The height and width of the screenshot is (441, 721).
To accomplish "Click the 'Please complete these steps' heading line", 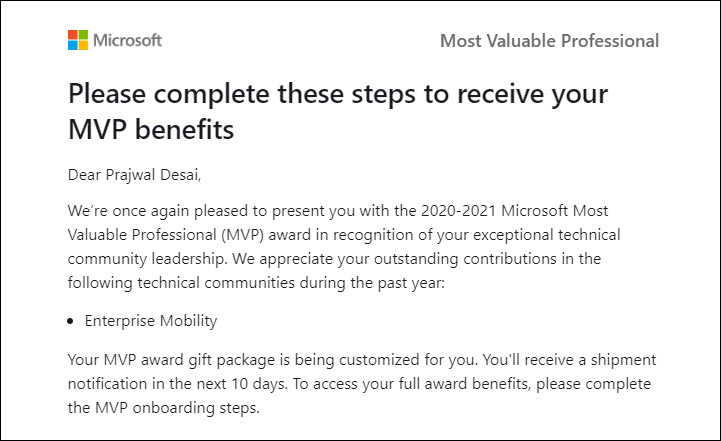I will 338,94.
